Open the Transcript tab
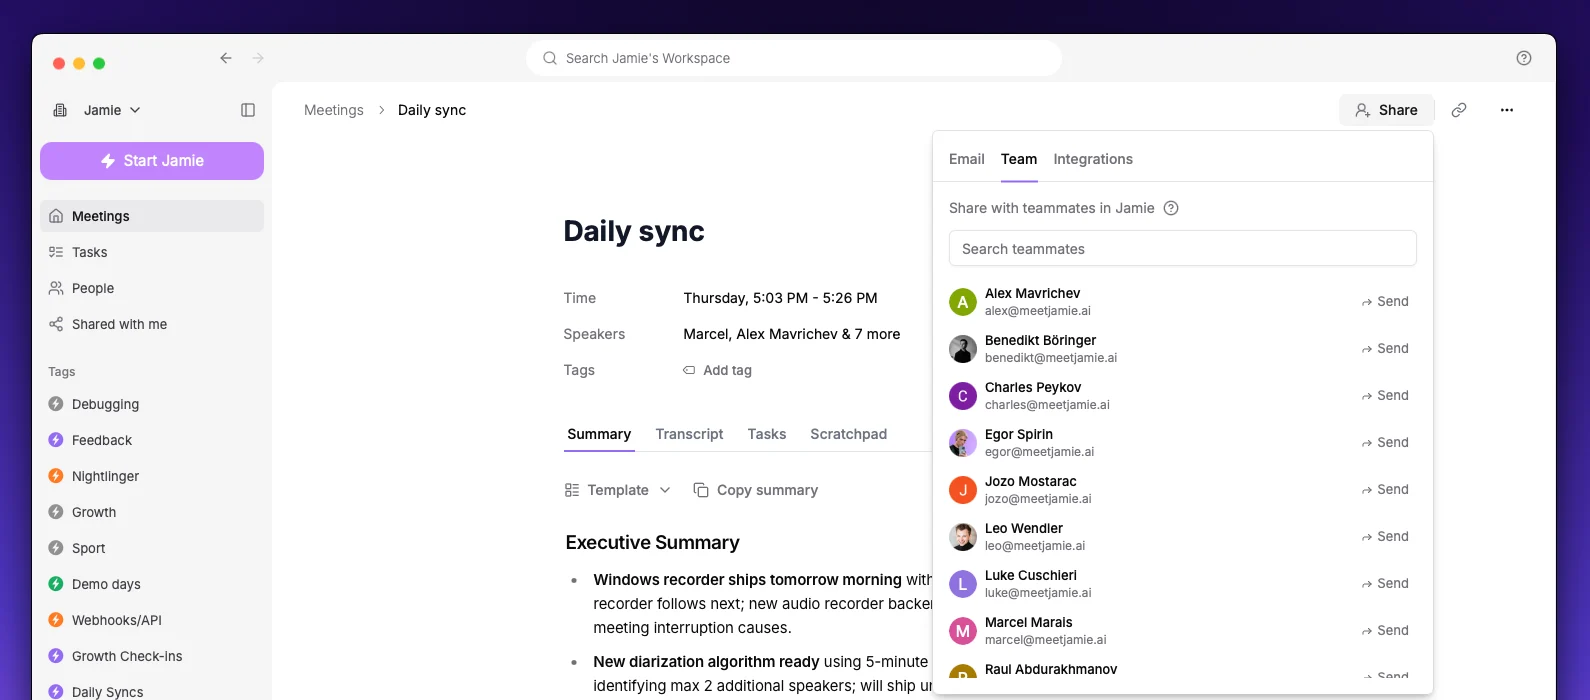 689,434
